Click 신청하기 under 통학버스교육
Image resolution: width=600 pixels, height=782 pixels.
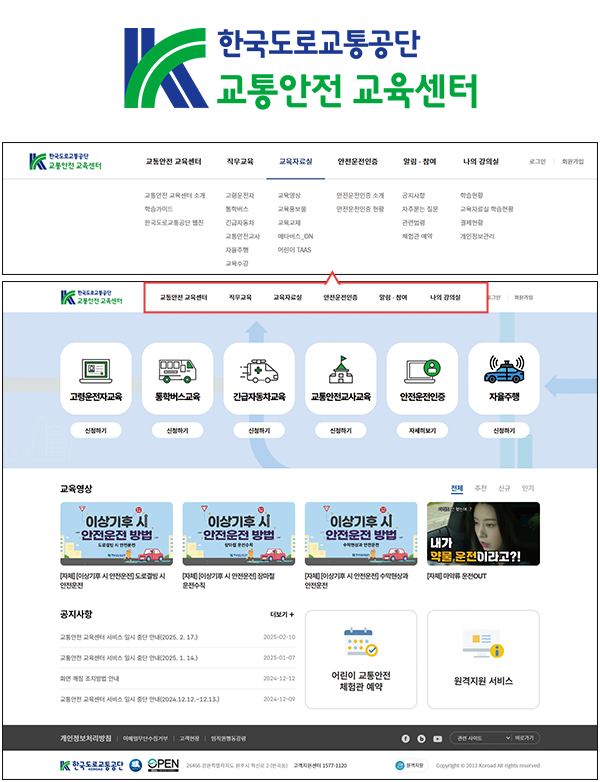click(x=178, y=430)
